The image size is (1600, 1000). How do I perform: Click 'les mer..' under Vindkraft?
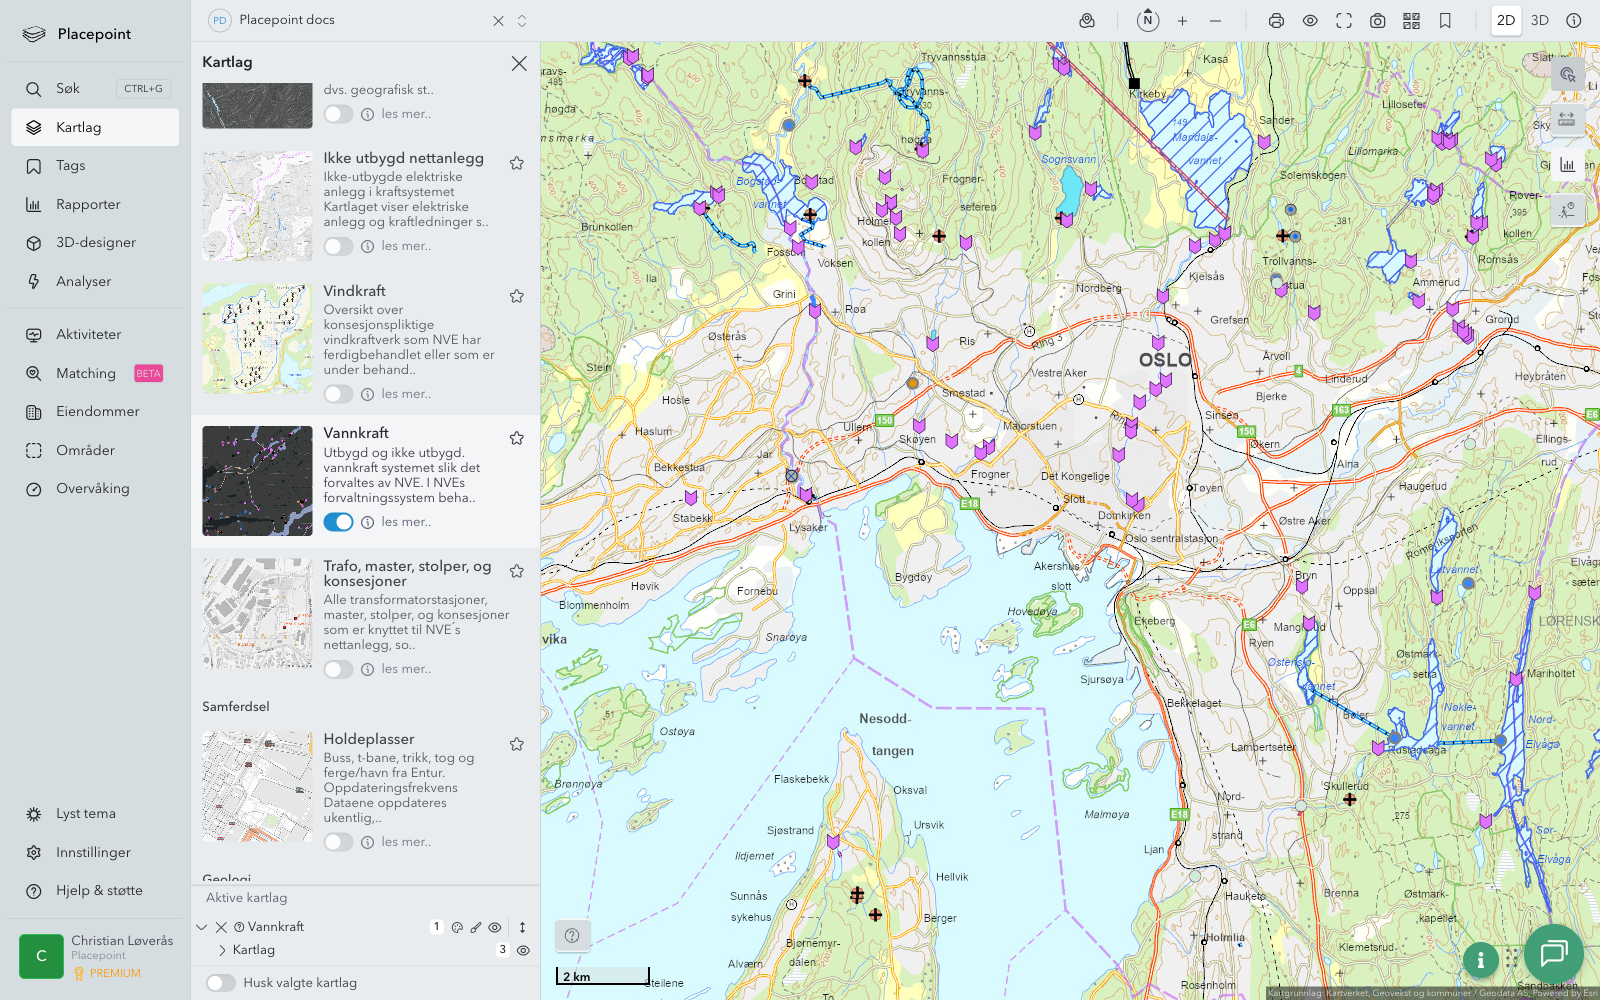pyautogui.click(x=406, y=394)
